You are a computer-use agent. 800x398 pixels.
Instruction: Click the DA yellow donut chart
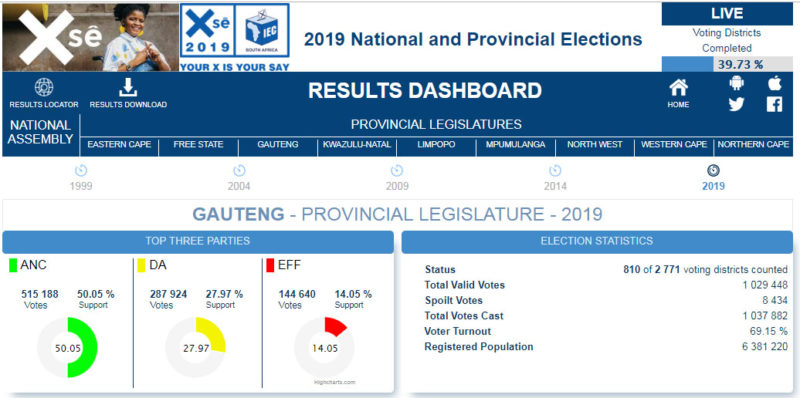(196, 347)
